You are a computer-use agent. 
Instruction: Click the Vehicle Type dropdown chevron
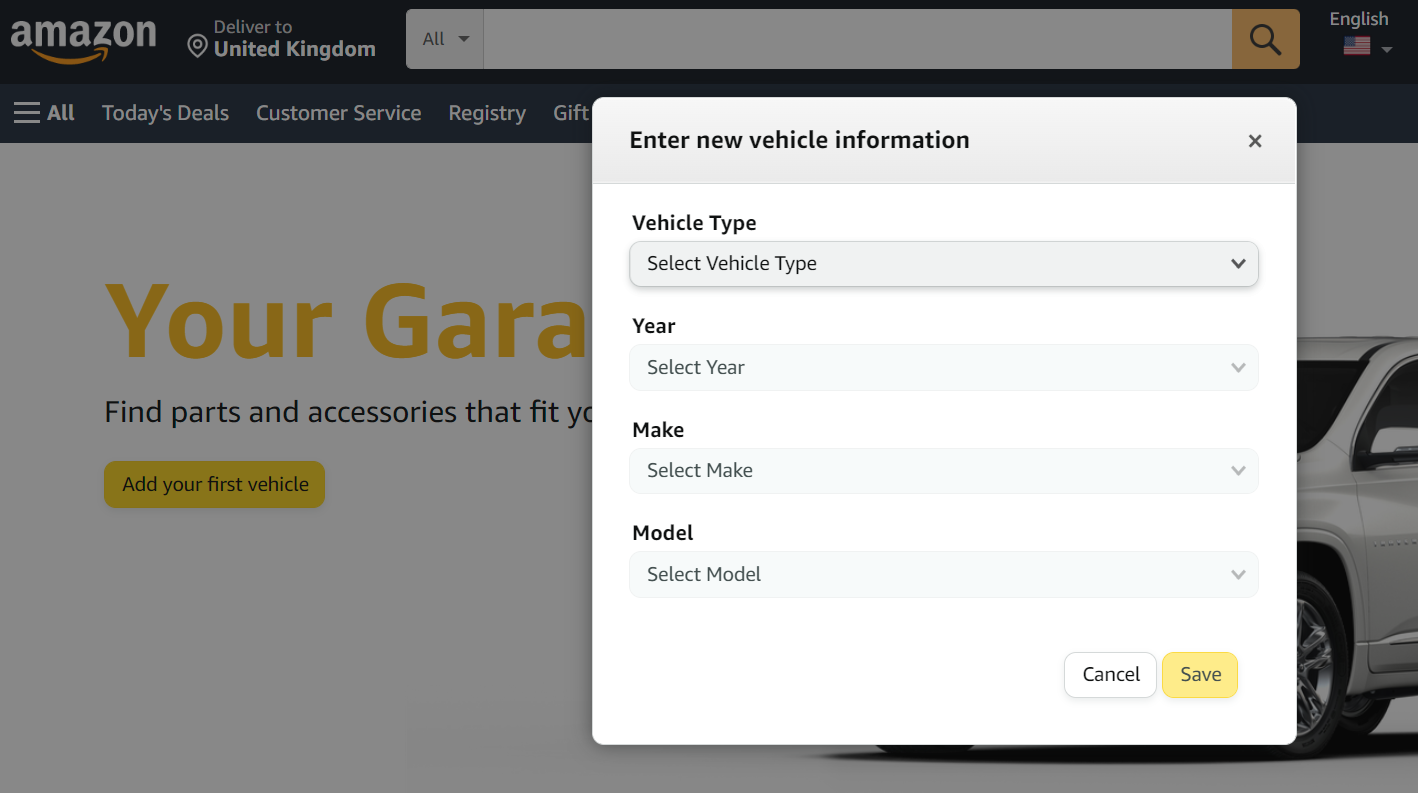pos(1238,264)
